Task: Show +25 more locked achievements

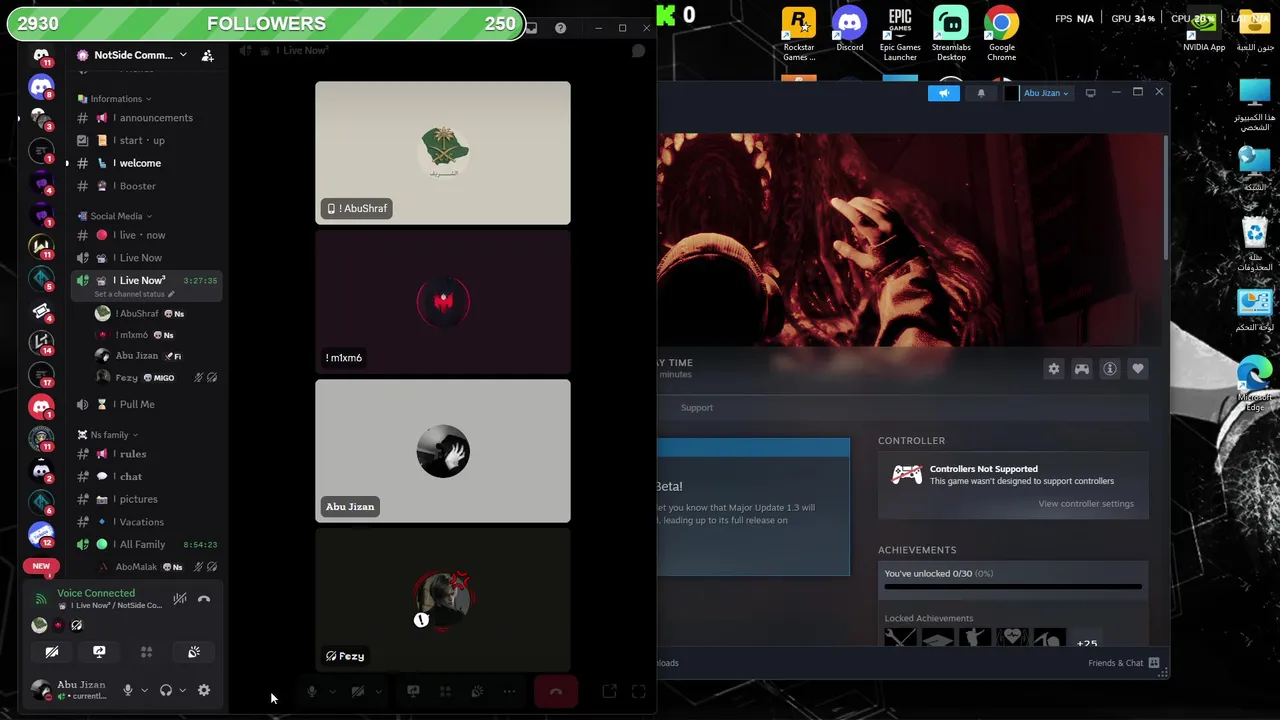Action: coord(1086,643)
